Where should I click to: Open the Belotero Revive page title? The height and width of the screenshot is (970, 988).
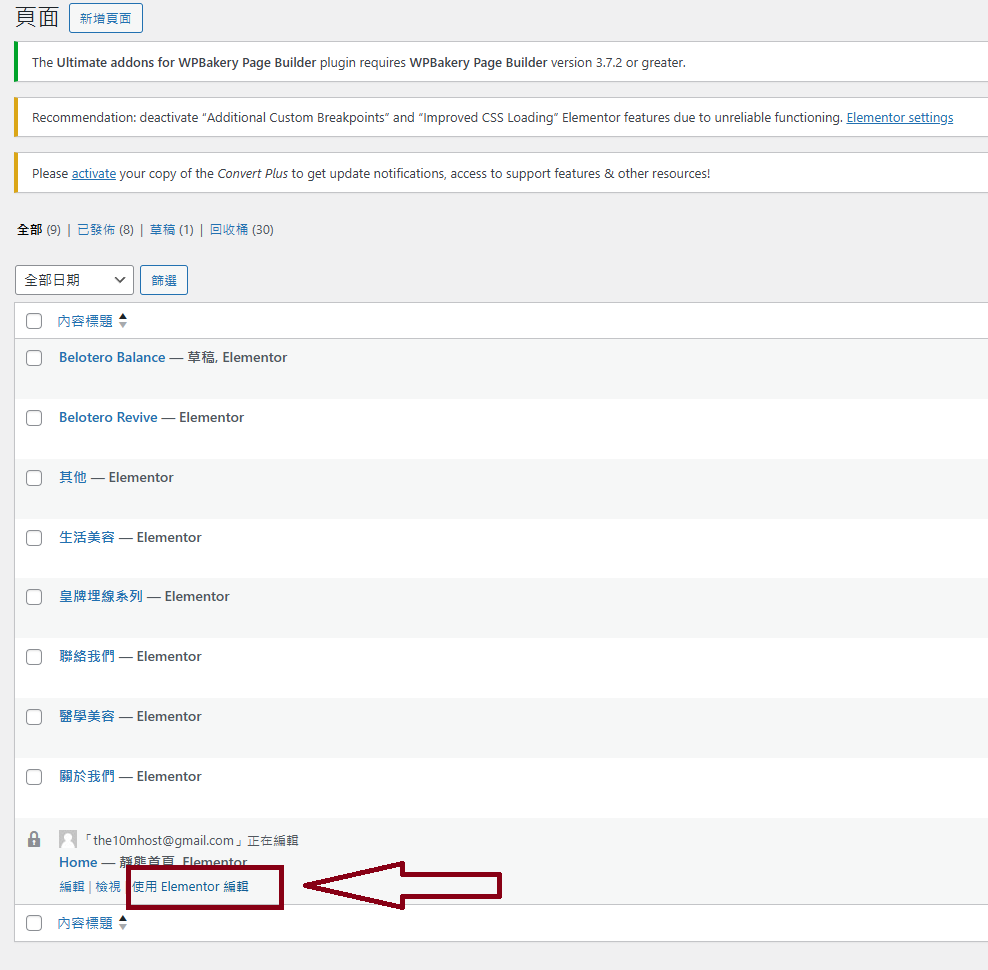coord(108,418)
